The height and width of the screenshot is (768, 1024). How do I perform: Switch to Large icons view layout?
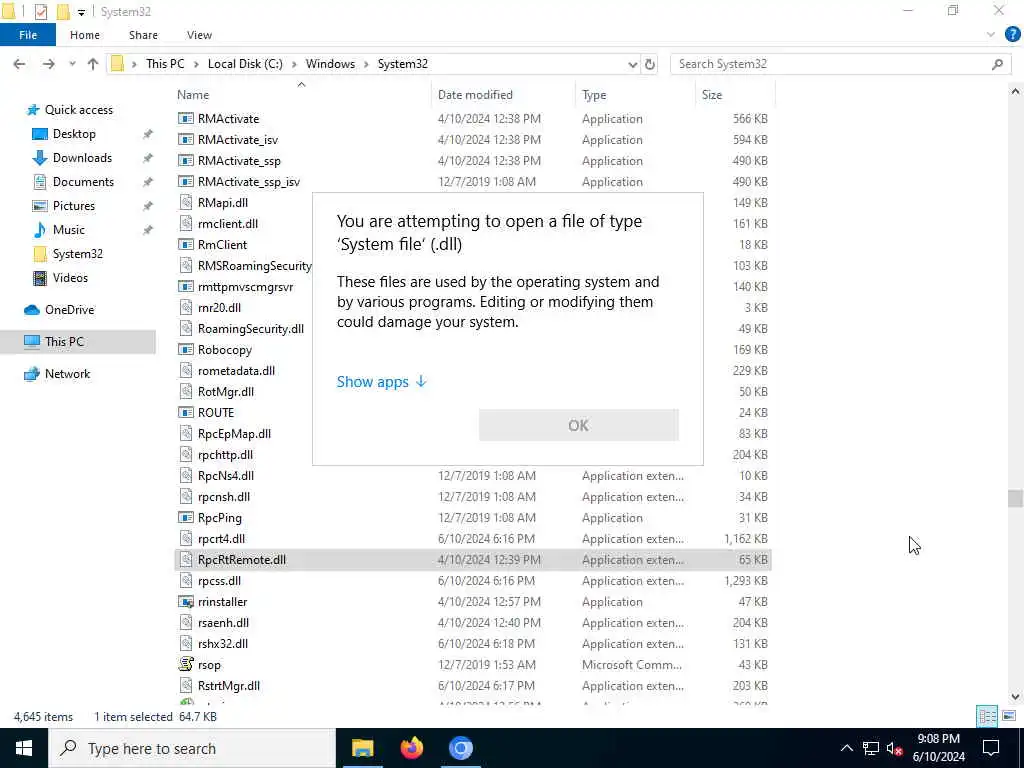(1009, 716)
